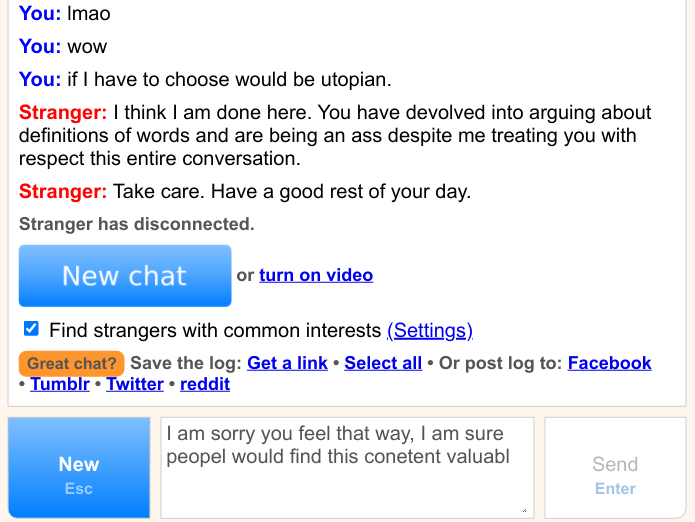Post the log to reddit
The image size is (695, 522).
coord(205,384)
